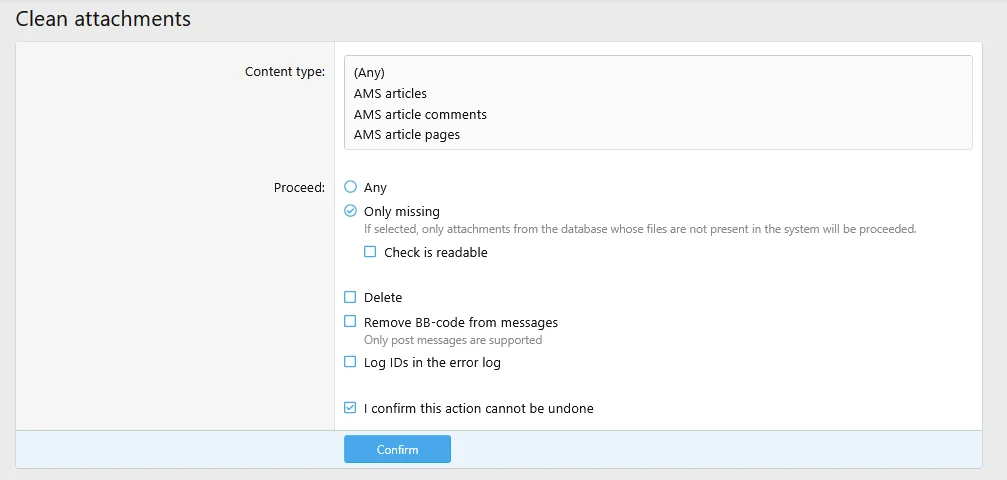Screen dimensions: 1007x480
Task: Click the "I confirm this action" label text
Action: [x=479, y=408]
